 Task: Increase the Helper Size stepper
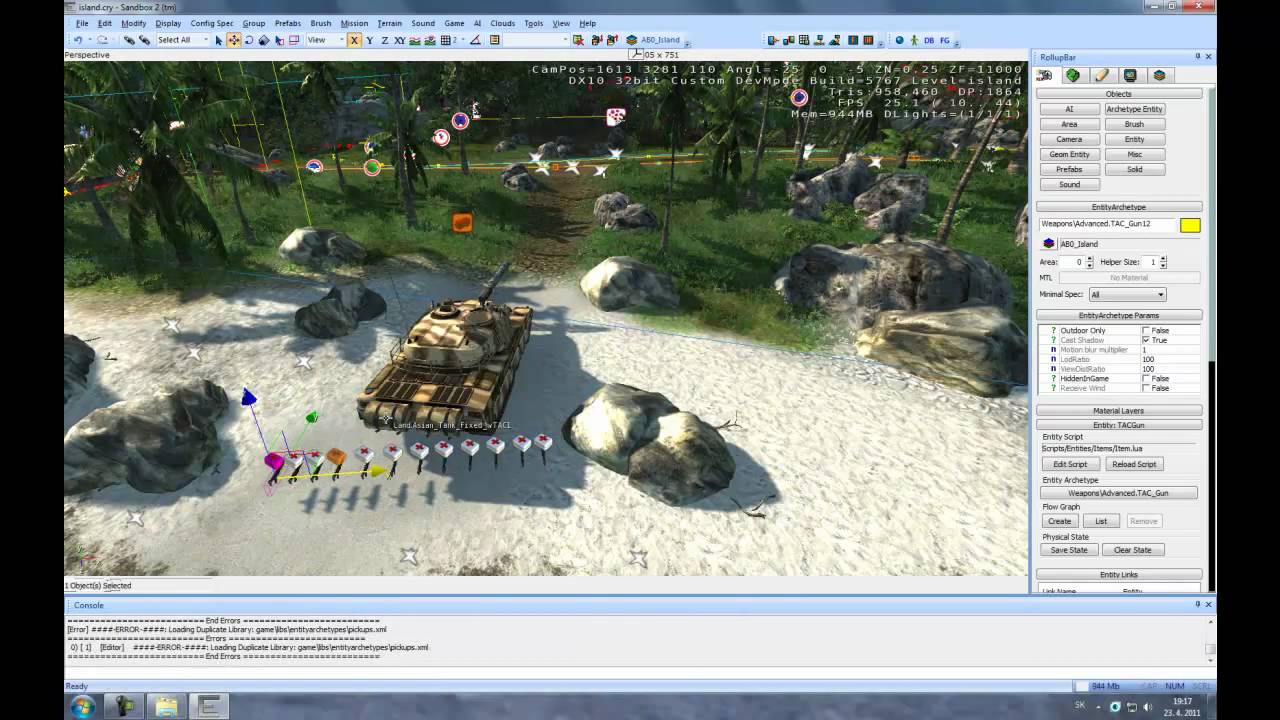[x=1163, y=259]
